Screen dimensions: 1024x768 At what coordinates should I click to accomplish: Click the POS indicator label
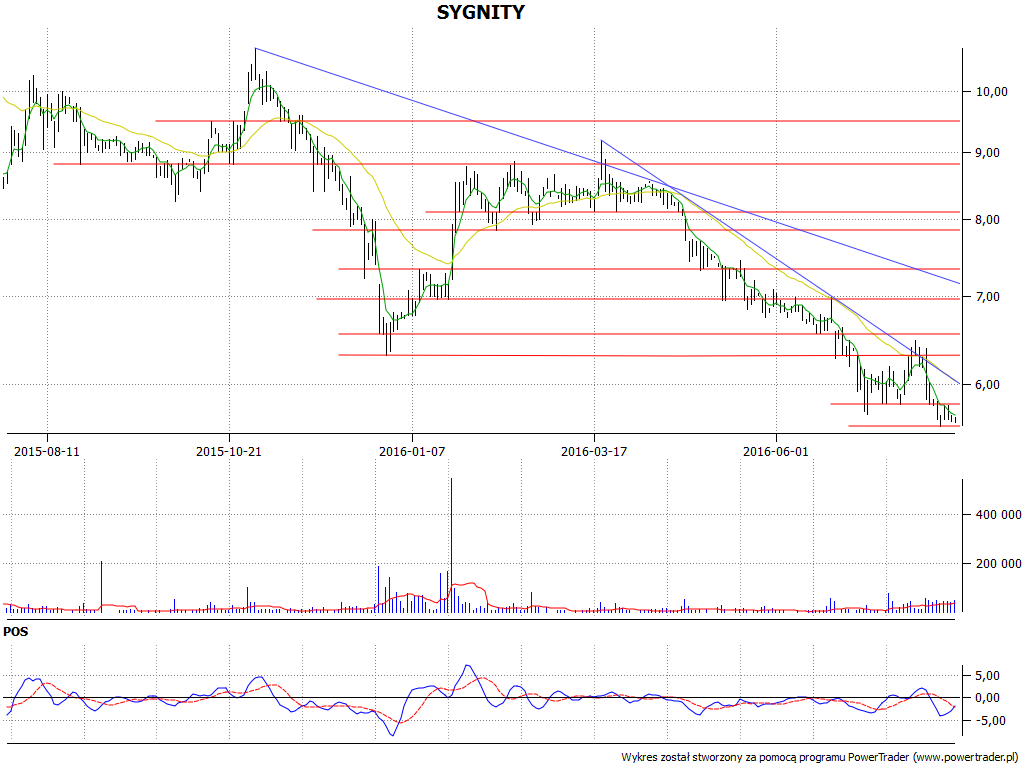point(16,632)
